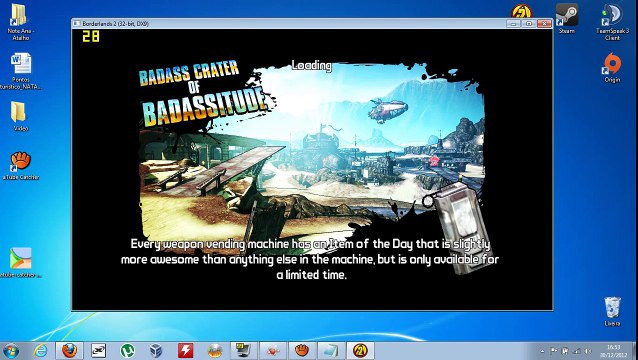Open the network tray icon

coord(576,351)
